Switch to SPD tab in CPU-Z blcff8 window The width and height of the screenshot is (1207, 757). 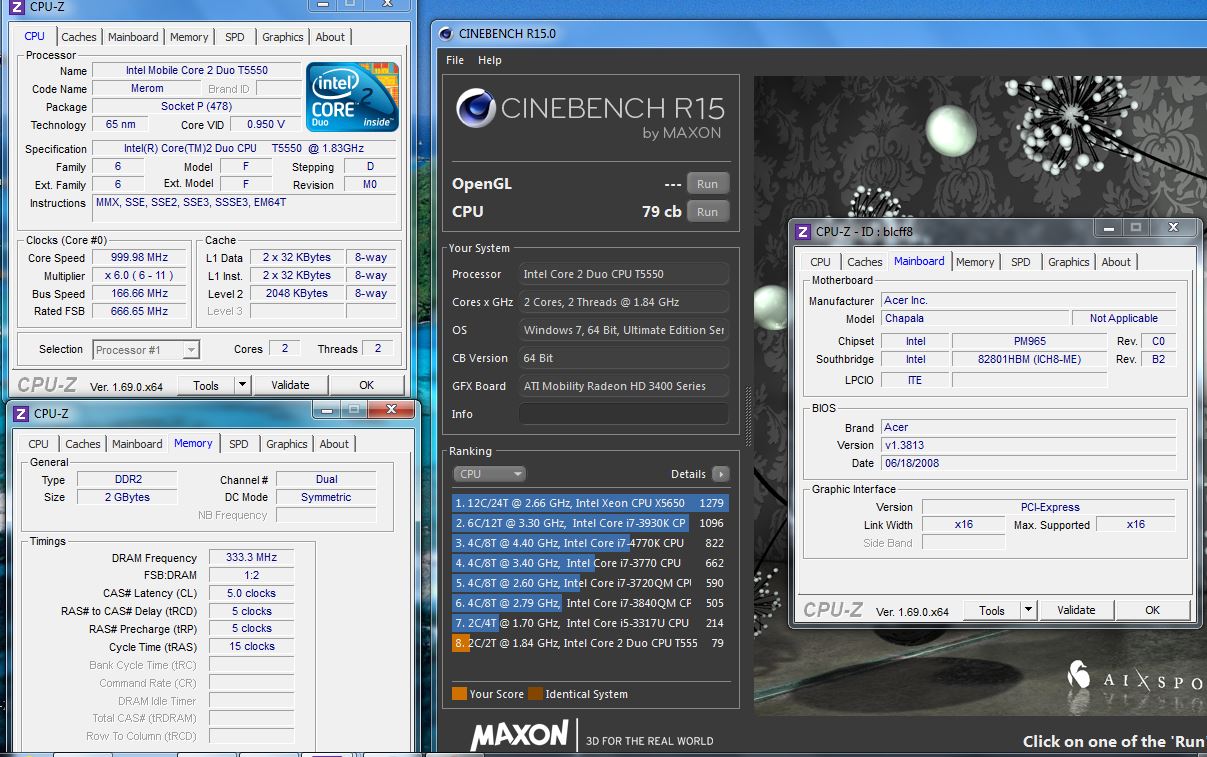click(x=1021, y=262)
